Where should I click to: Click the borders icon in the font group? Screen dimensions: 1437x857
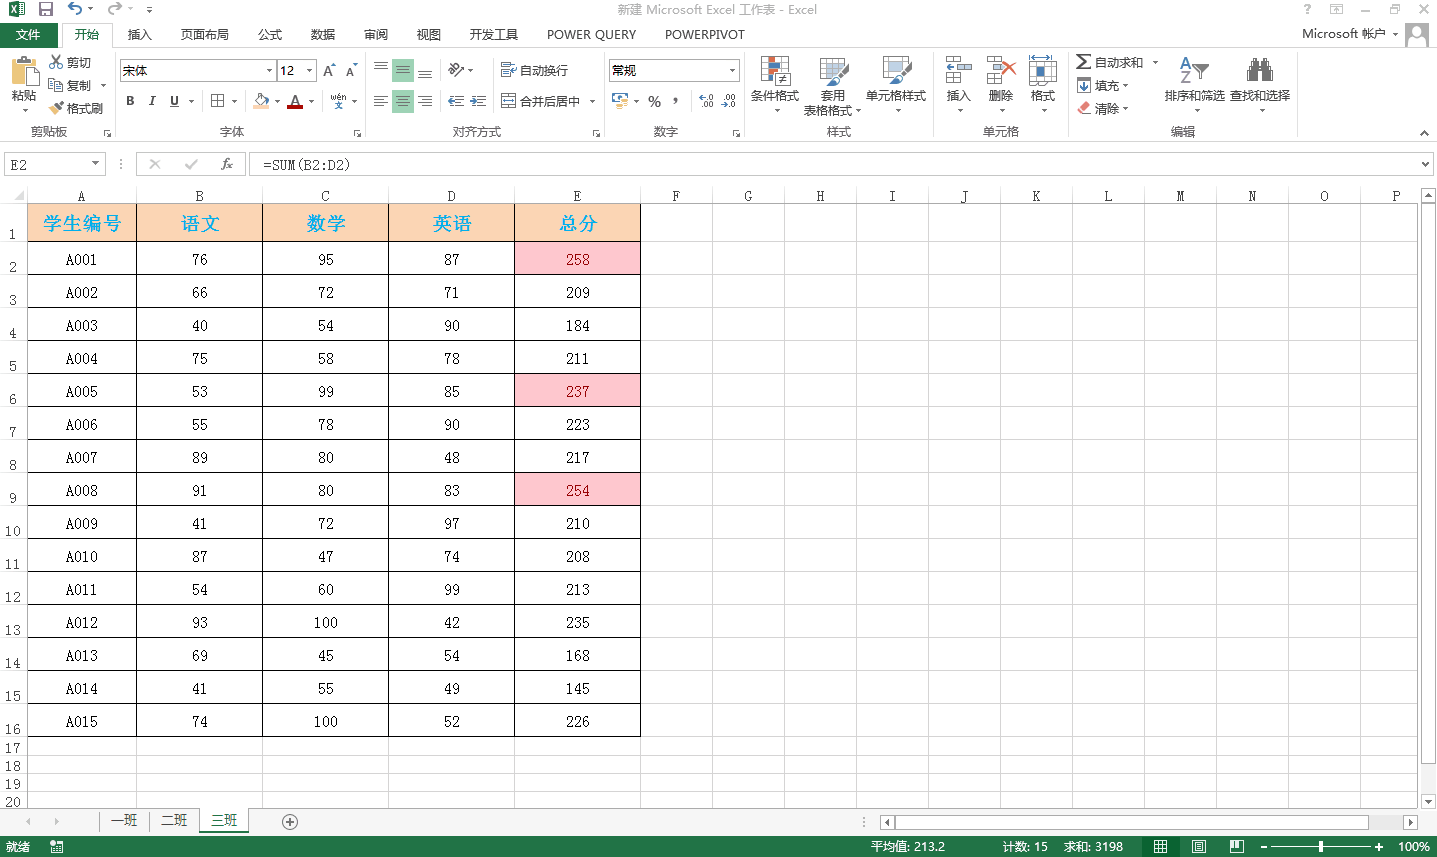217,101
